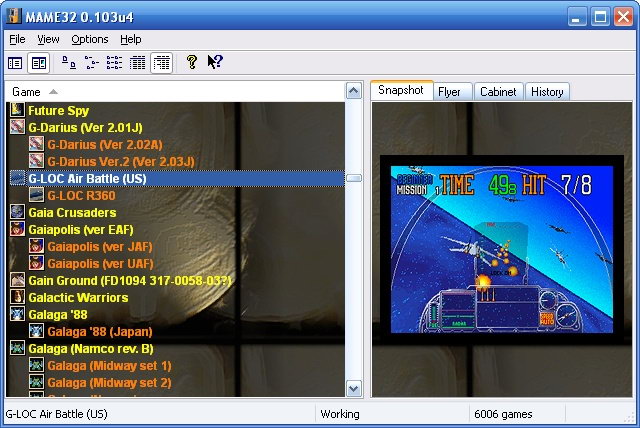640x428 pixels.
Task: Switch to details view
Action: coord(138,63)
